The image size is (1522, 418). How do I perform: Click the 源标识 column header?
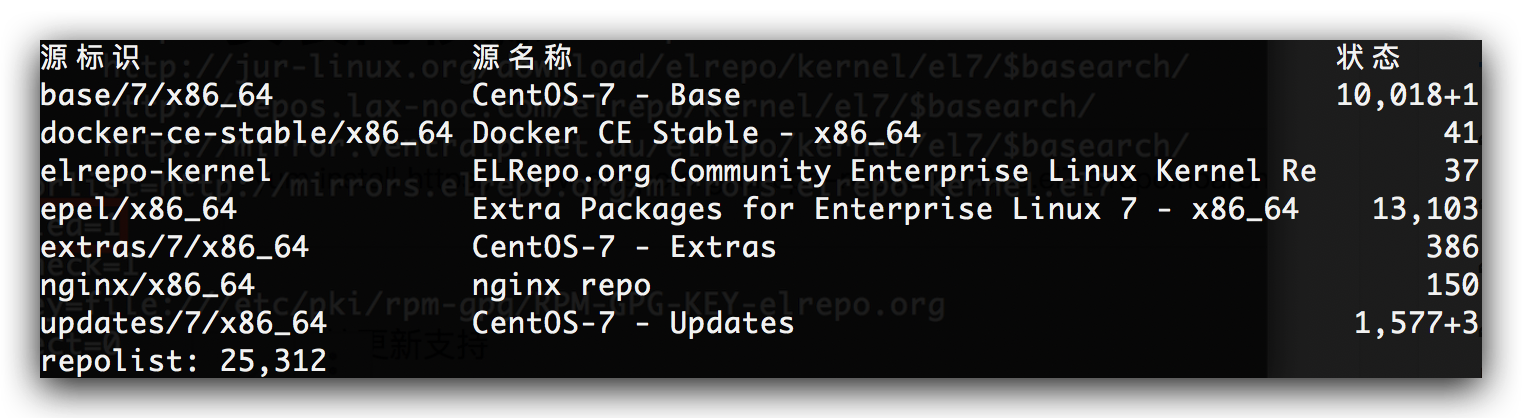point(90,57)
